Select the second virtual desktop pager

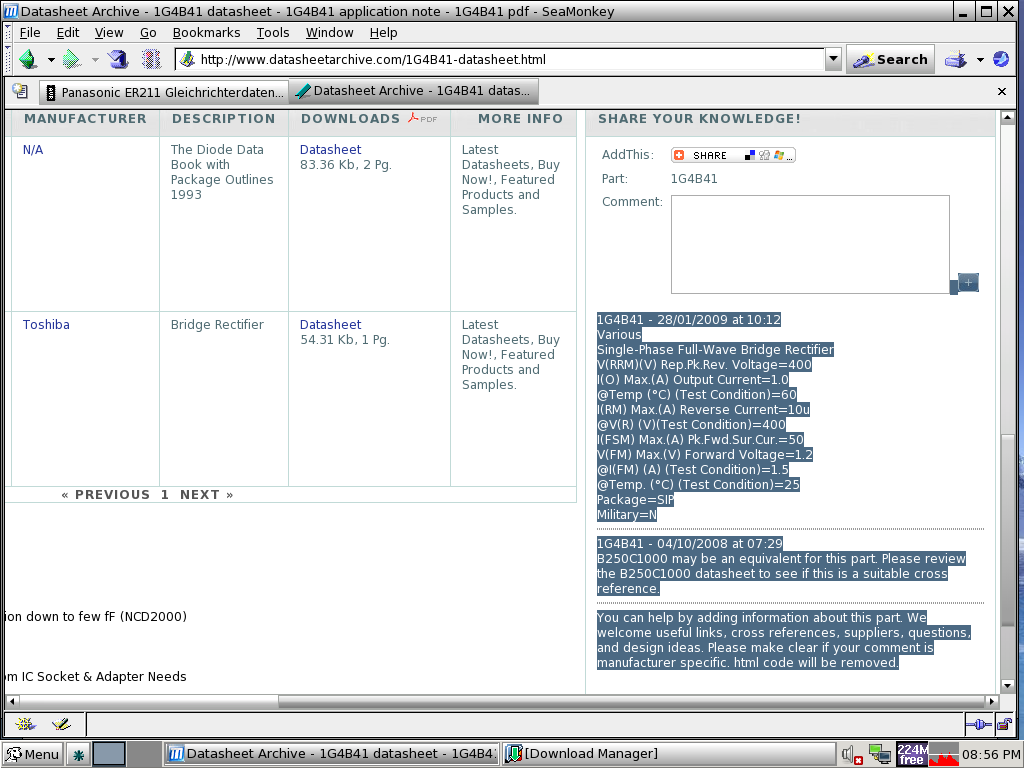144,754
